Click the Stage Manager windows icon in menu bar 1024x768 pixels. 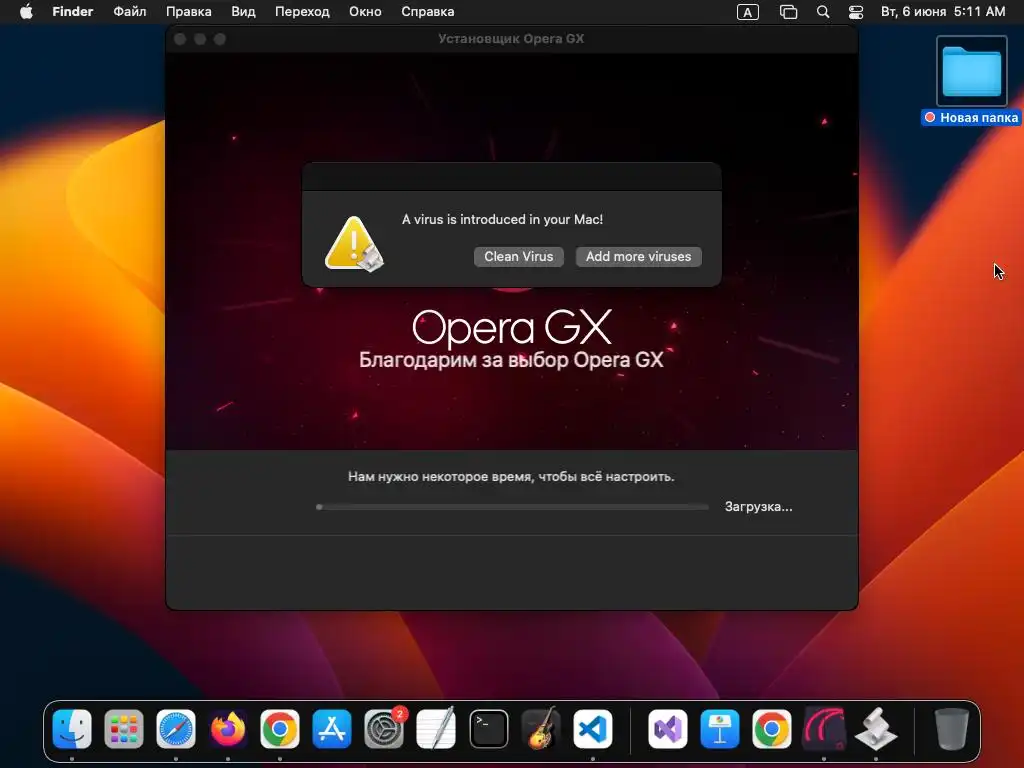(788, 12)
